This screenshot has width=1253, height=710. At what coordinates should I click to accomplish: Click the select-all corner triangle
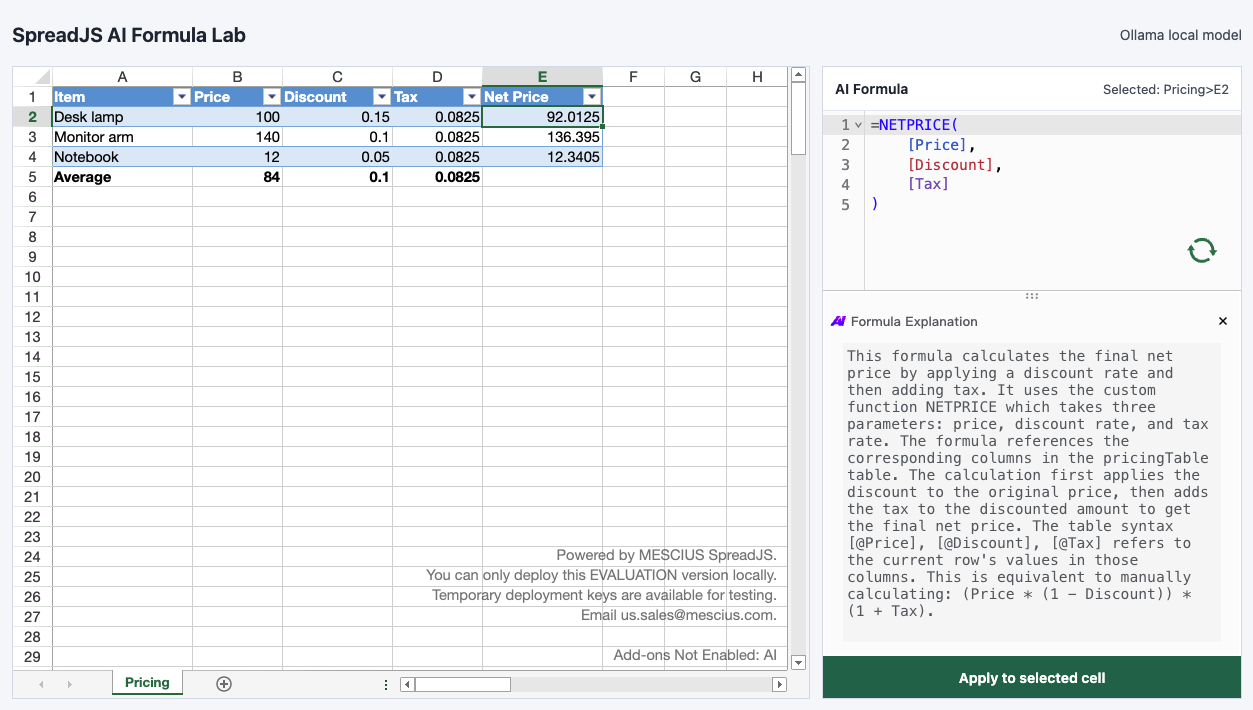(x=33, y=77)
